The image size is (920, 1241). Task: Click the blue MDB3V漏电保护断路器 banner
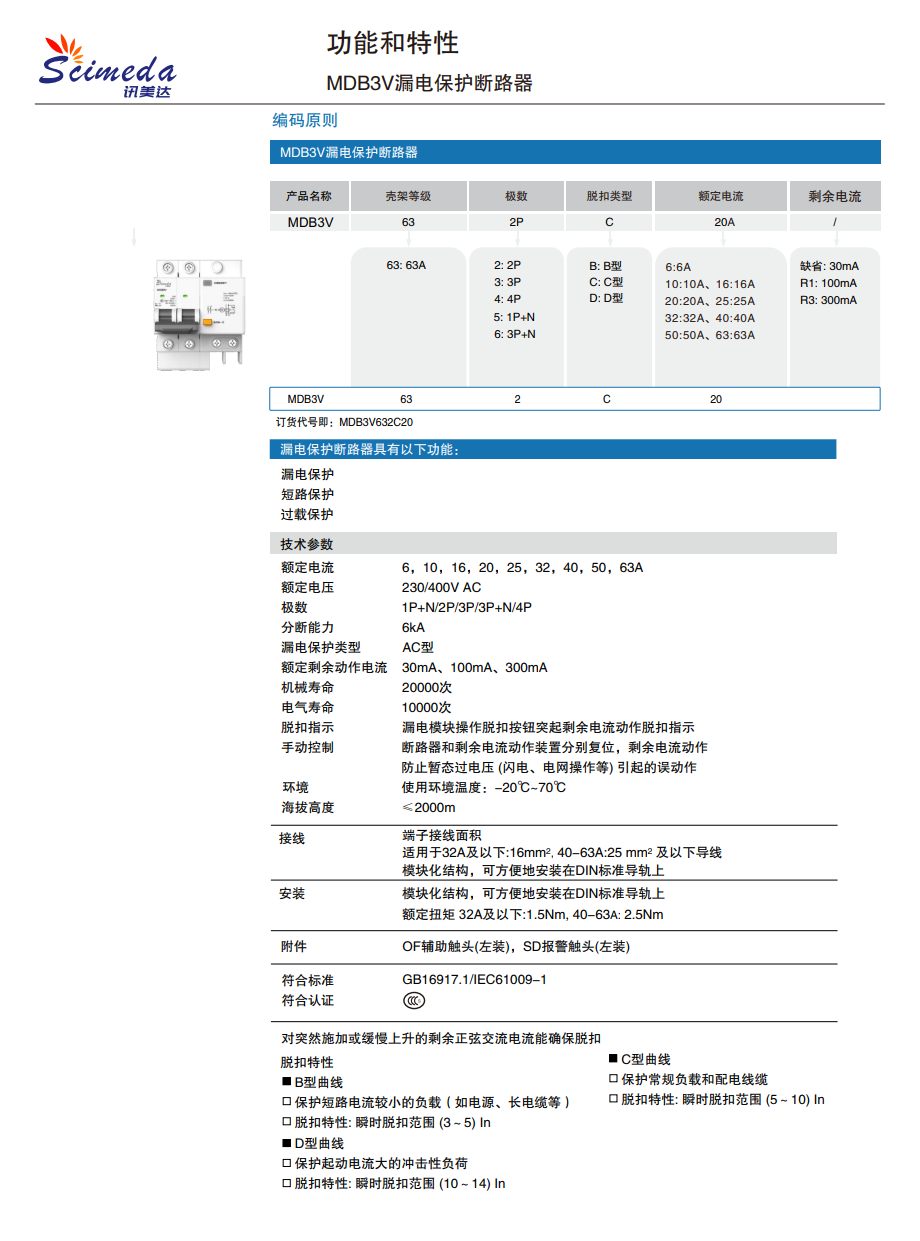click(x=575, y=153)
